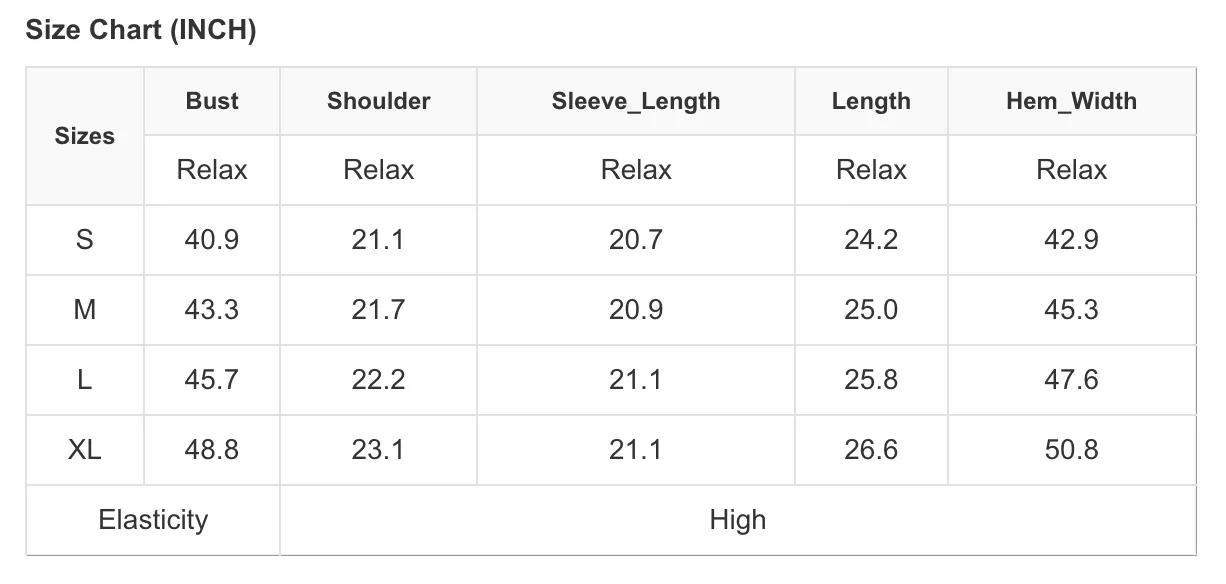The width and height of the screenshot is (1226, 584).
Task: Select length value 25.8 for size L
Action: click(x=871, y=380)
